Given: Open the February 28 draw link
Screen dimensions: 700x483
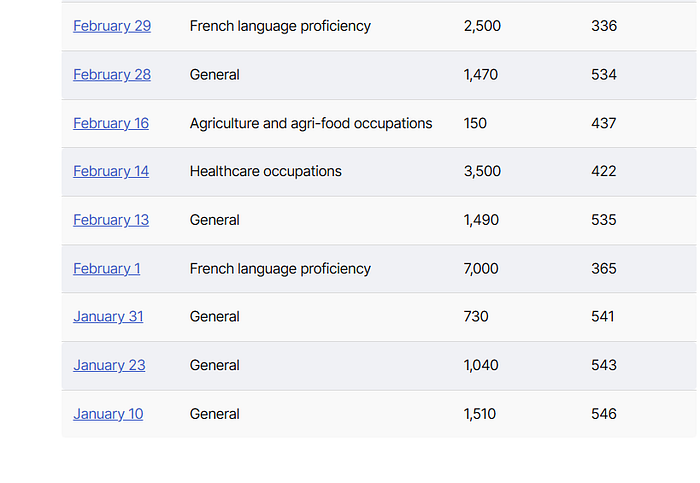Looking at the screenshot, I should pyautogui.click(x=112, y=75).
